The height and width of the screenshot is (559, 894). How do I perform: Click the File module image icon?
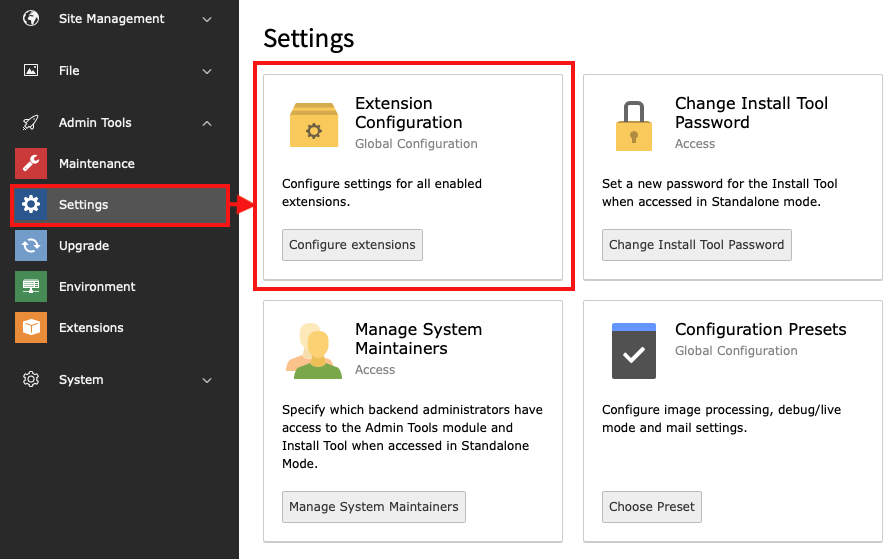(x=31, y=70)
